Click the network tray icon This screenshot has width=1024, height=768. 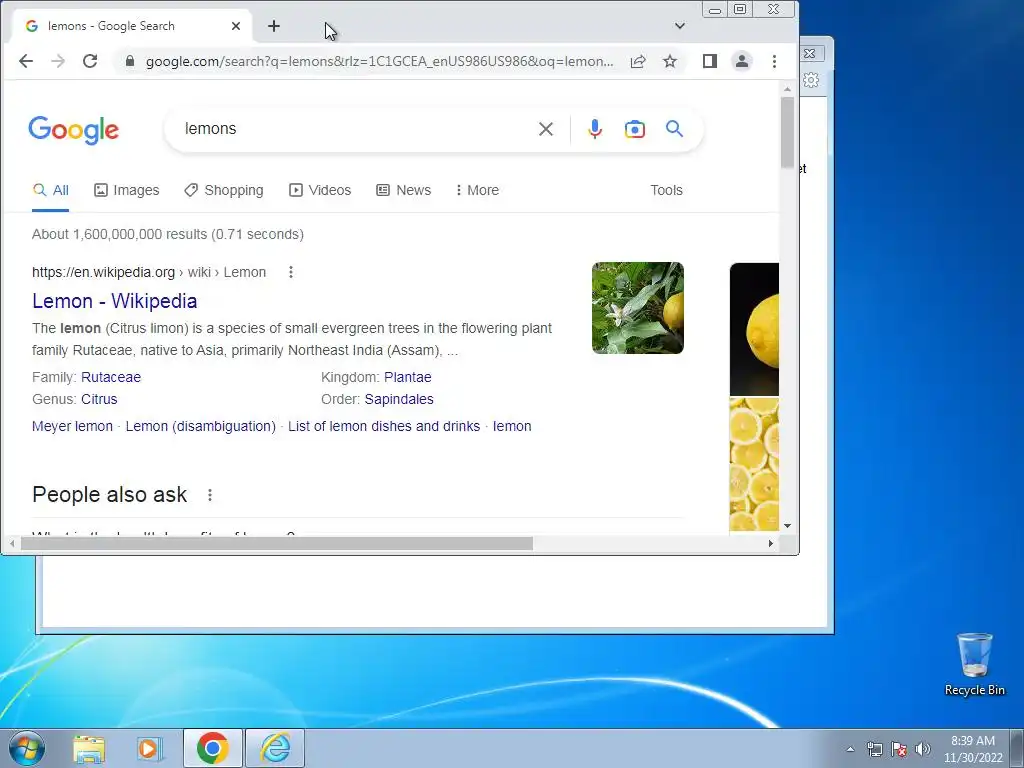click(x=874, y=750)
